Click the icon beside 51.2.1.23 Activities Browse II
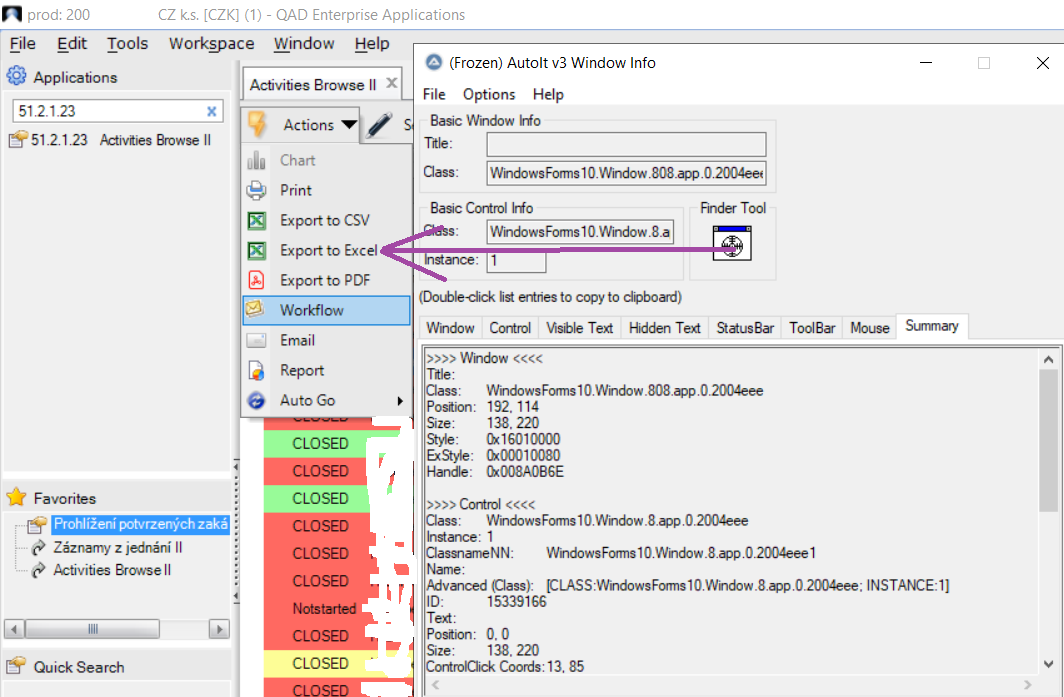 (x=18, y=140)
